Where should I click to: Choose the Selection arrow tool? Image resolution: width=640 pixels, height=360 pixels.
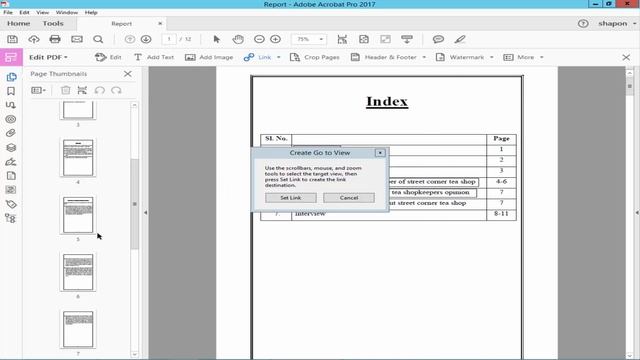(217, 39)
